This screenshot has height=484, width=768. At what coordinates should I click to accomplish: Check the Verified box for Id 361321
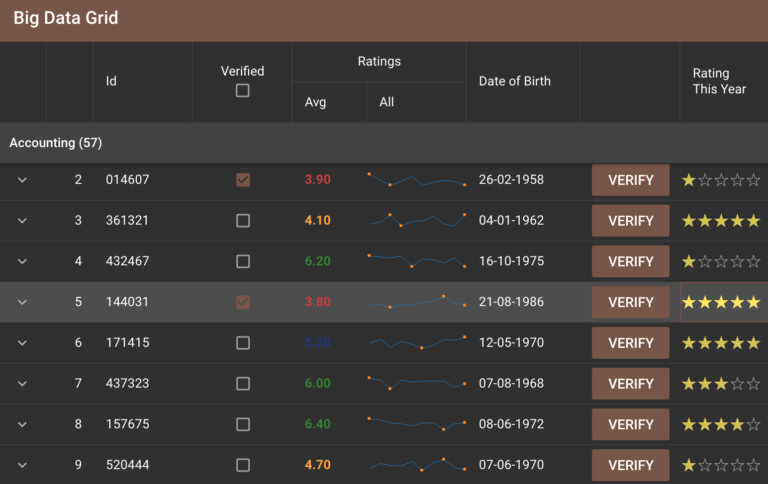click(x=242, y=221)
